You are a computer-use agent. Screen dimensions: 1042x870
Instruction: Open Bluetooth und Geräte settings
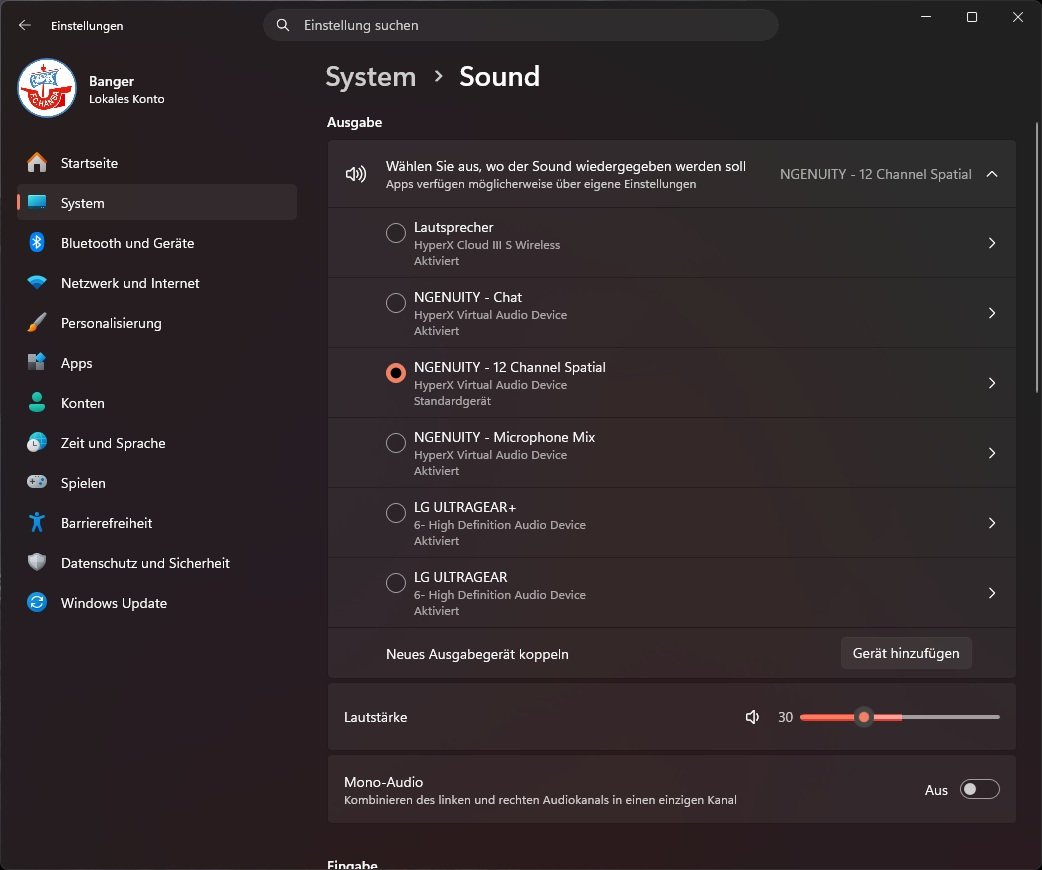point(157,243)
